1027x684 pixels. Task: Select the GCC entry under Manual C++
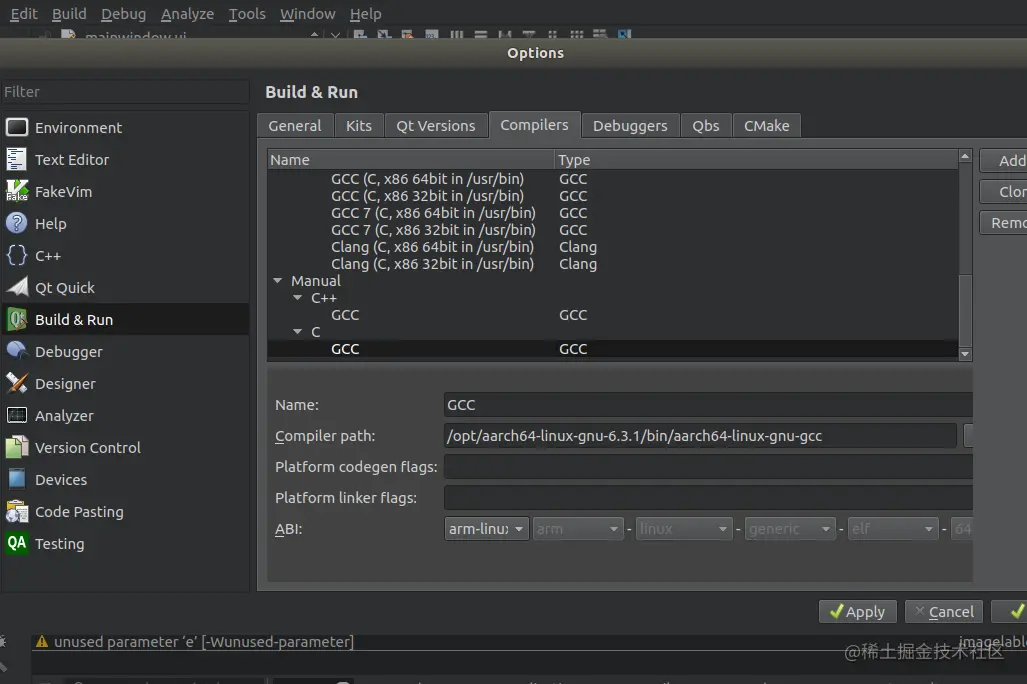[612, 315]
